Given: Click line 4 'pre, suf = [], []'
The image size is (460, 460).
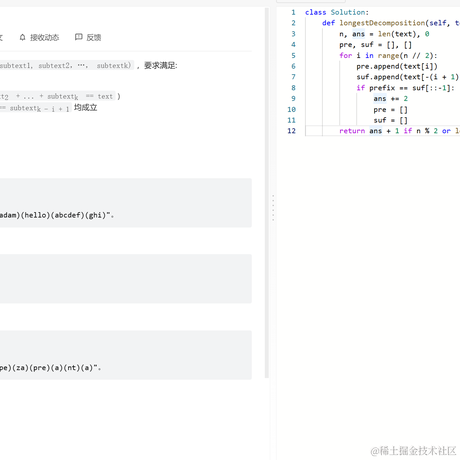Looking at the screenshot, I should (375, 45).
